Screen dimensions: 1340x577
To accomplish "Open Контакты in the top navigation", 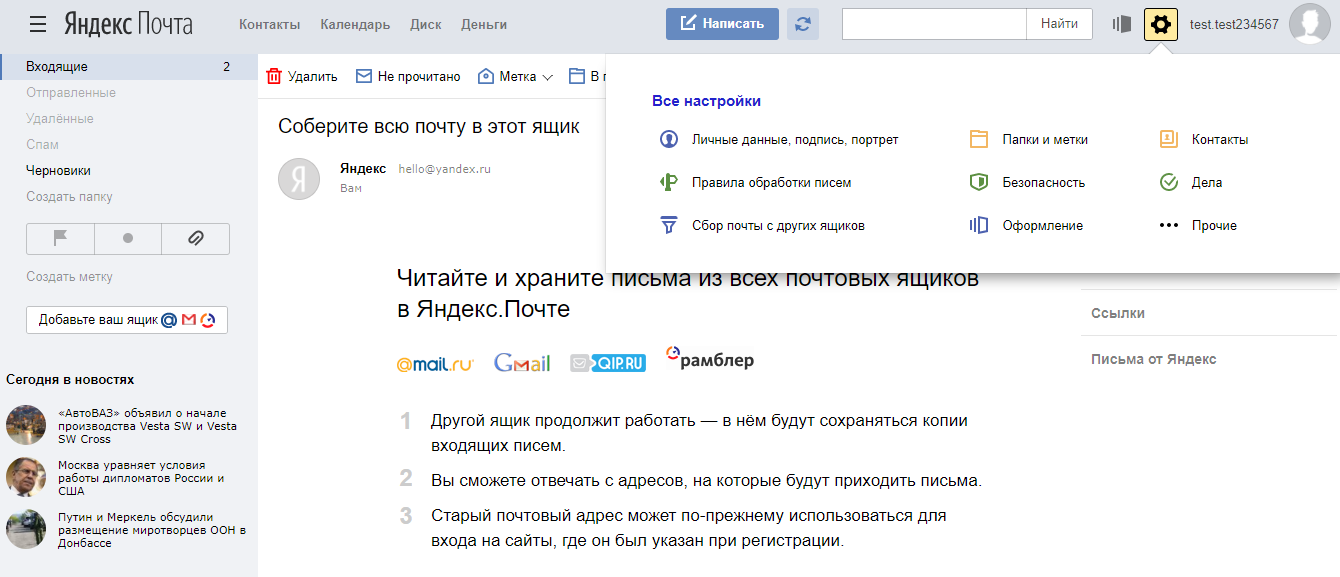I will [x=269, y=24].
